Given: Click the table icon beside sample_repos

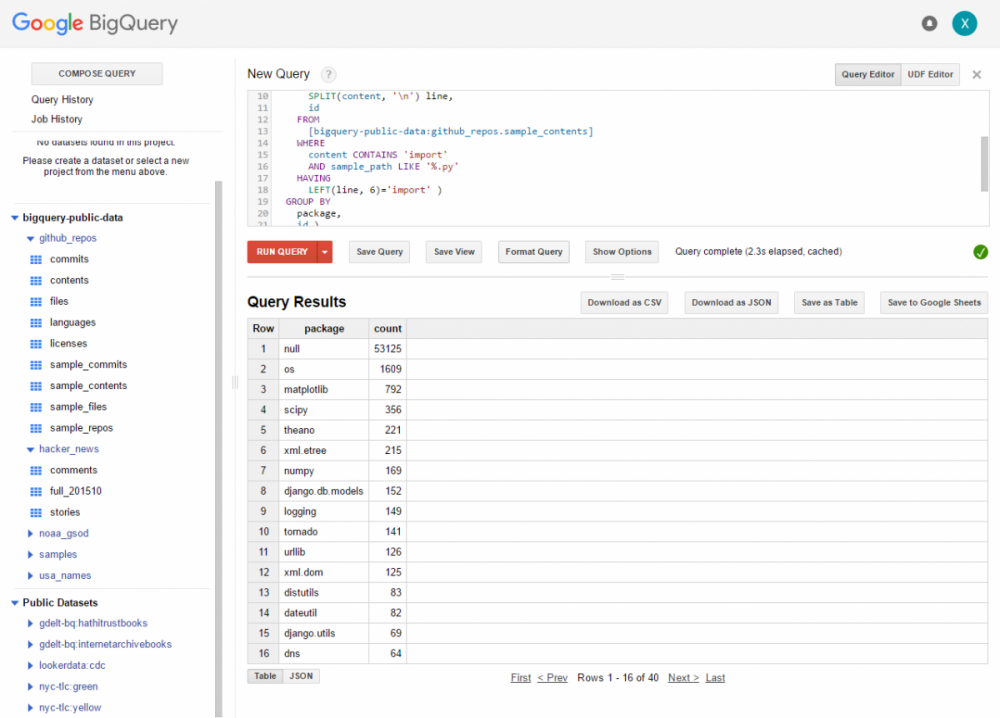Looking at the screenshot, I should [x=36, y=428].
